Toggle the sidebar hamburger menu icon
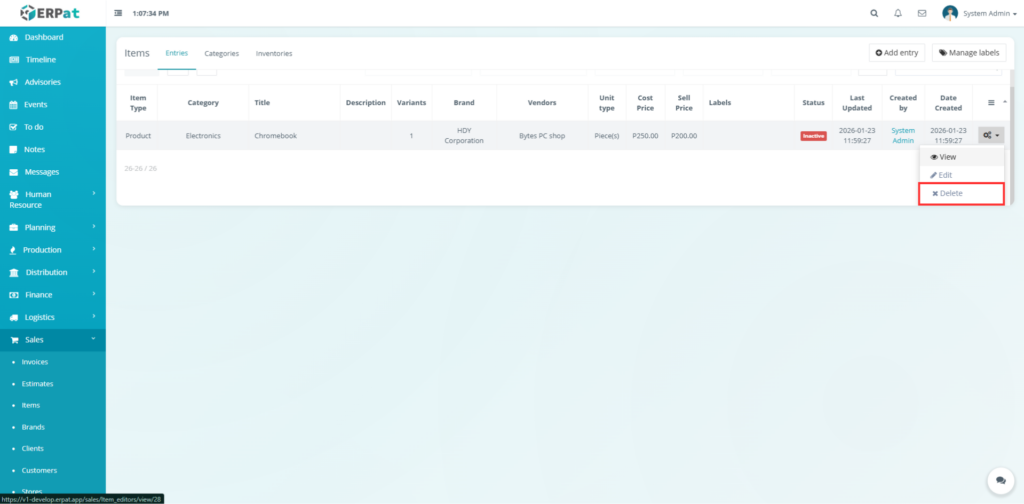 119,13
